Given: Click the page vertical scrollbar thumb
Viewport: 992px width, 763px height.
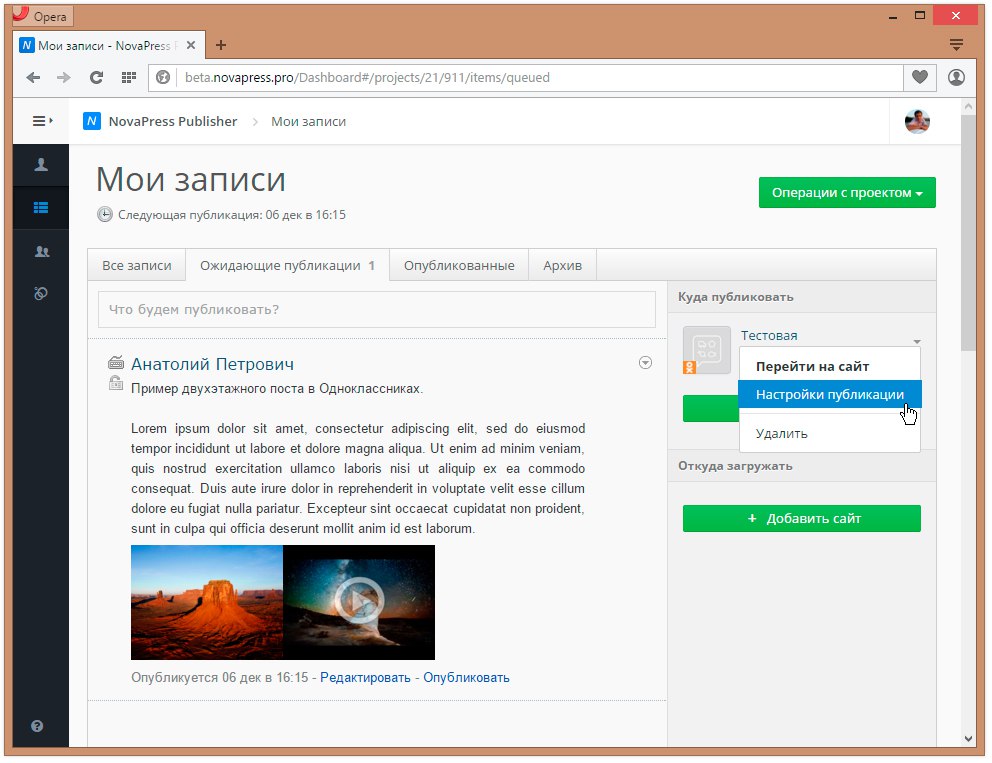Looking at the screenshot, I should (x=968, y=233).
